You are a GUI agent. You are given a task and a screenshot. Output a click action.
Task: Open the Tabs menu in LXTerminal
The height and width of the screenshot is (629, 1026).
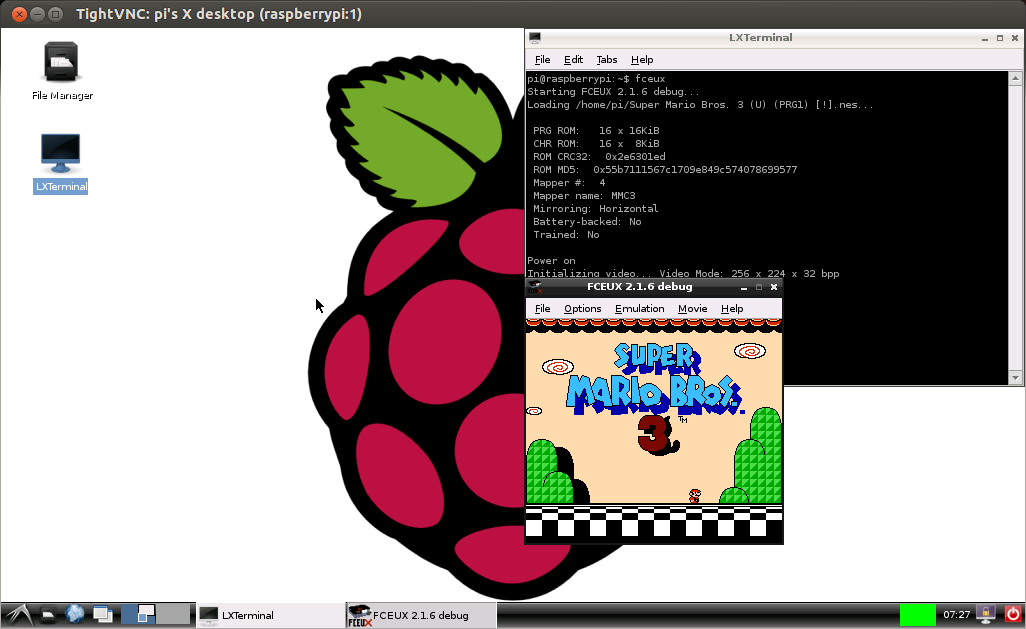(x=607, y=60)
